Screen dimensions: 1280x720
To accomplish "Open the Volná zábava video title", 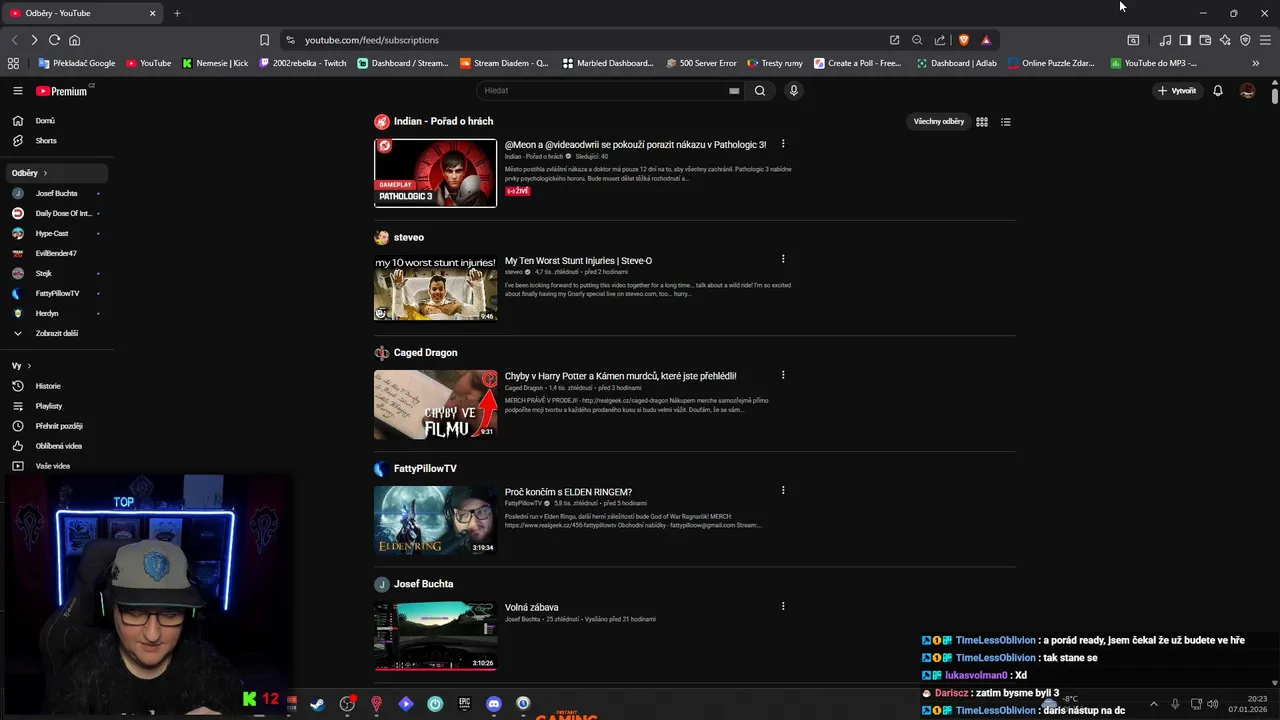I will pos(531,607).
